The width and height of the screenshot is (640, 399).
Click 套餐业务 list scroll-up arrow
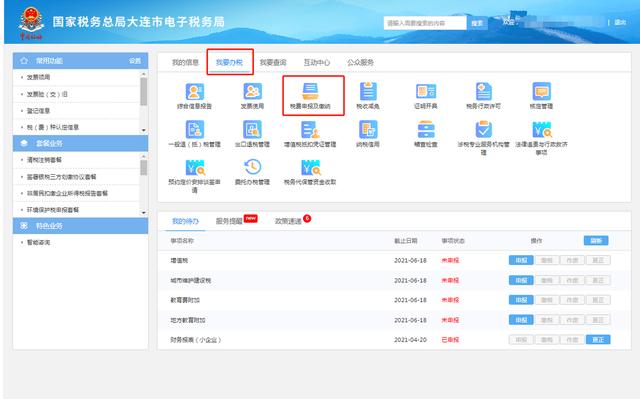pos(144,157)
